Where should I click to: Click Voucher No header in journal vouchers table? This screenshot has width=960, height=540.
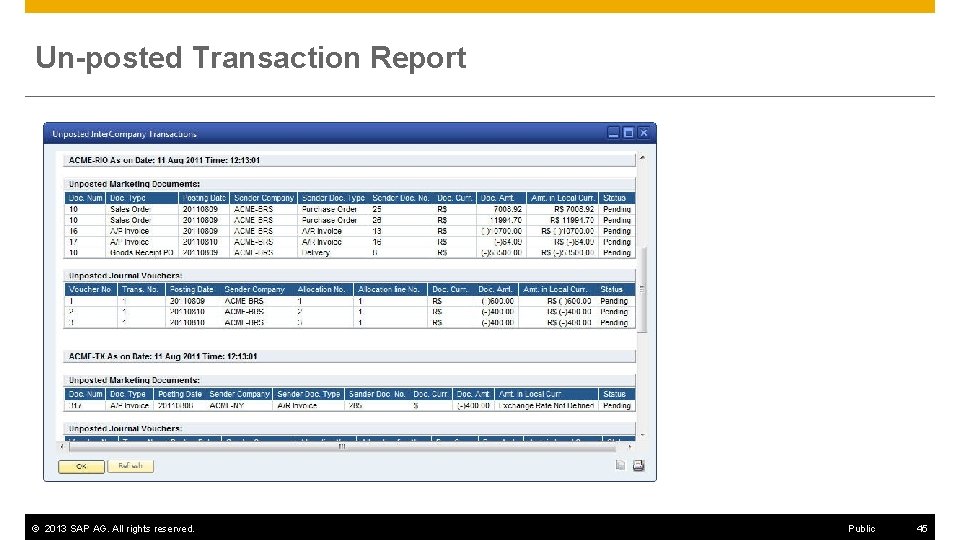tap(91, 290)
